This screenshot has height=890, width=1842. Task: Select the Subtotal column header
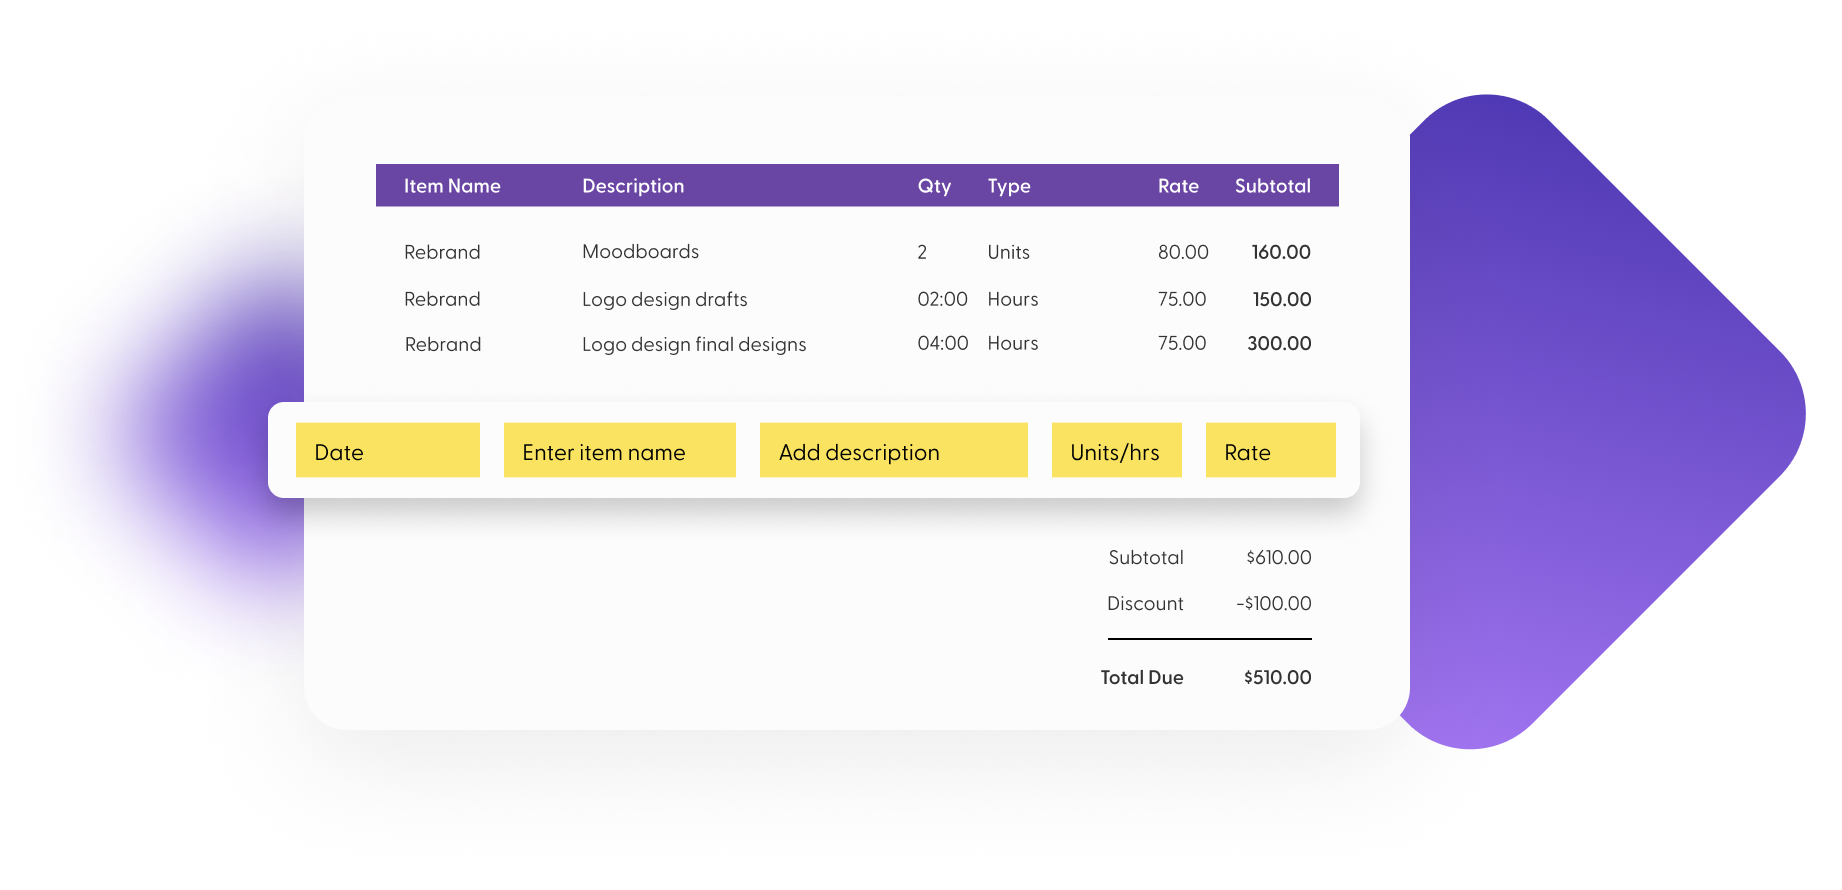[x=1272, y=186]
